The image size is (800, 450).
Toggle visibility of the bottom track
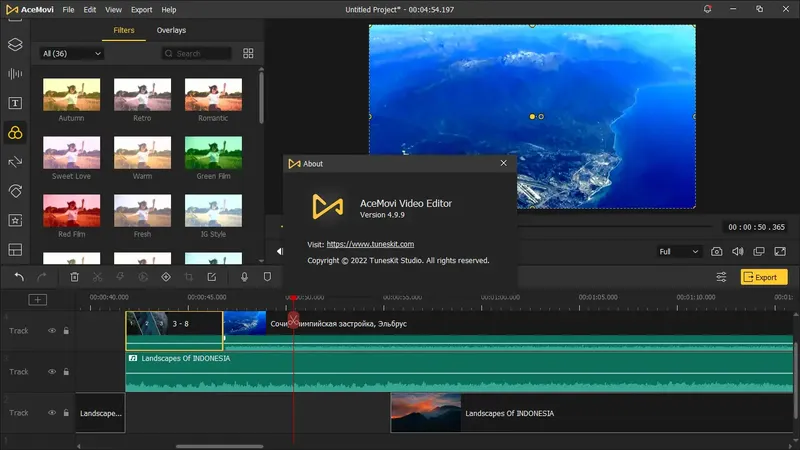[52, 412]
